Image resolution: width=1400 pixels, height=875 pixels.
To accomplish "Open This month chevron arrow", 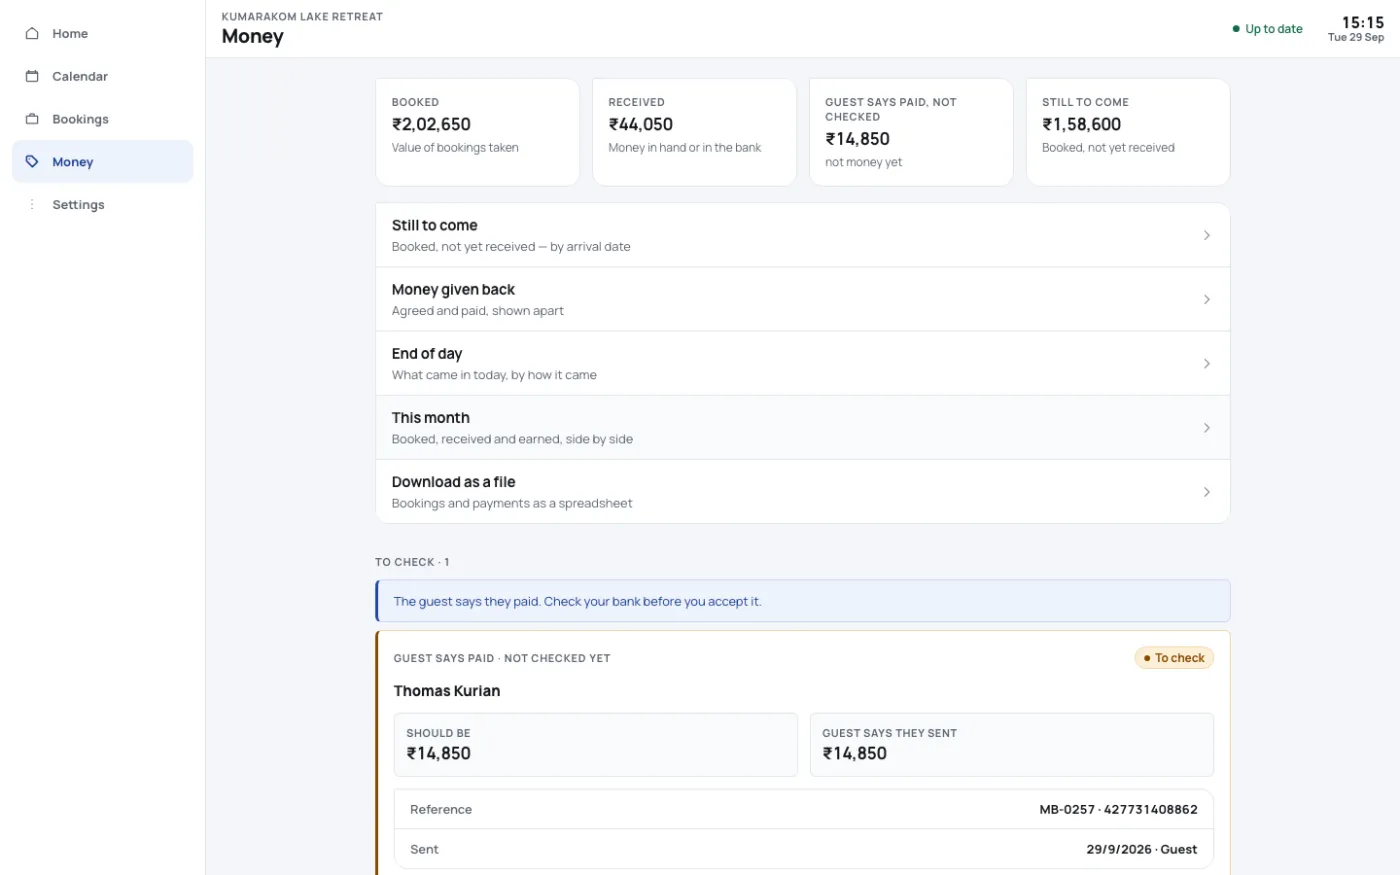I will pyautogui.click(x=1207, y=427).
